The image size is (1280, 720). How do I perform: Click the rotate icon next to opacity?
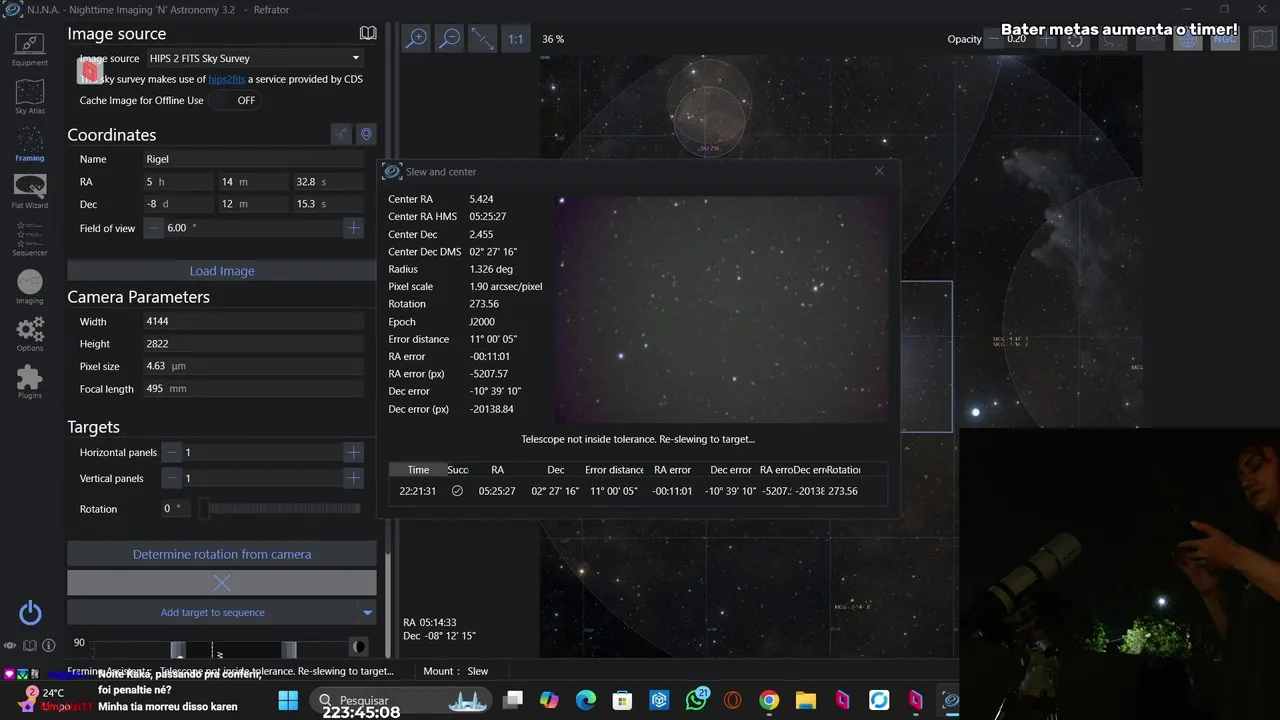click(x=1075, y=39)
